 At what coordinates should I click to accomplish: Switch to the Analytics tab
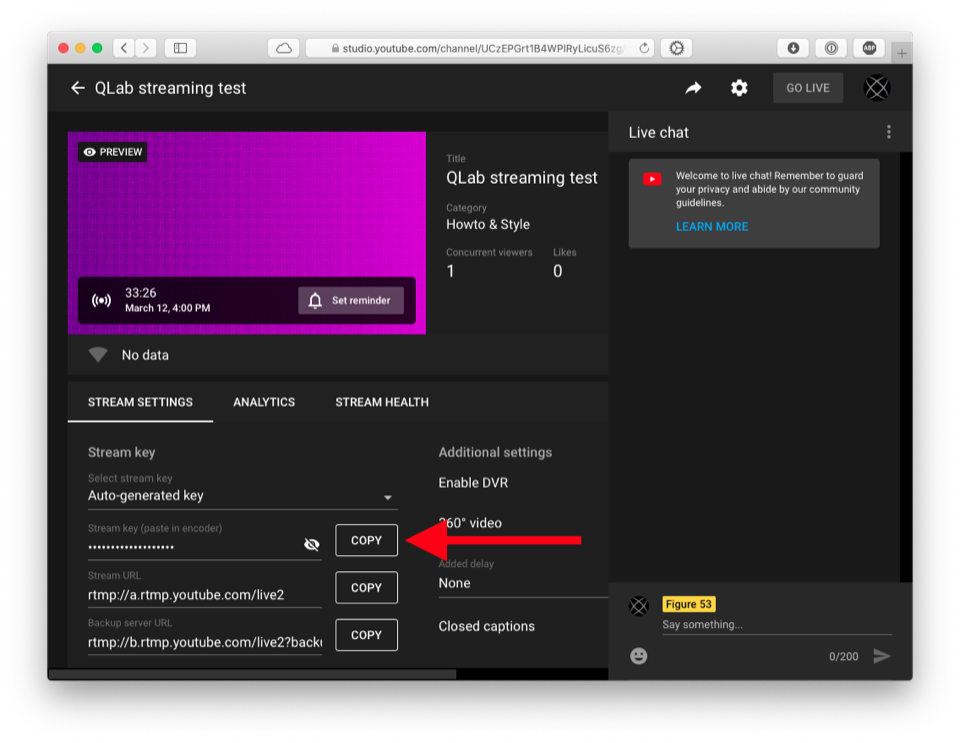[264, 402]
